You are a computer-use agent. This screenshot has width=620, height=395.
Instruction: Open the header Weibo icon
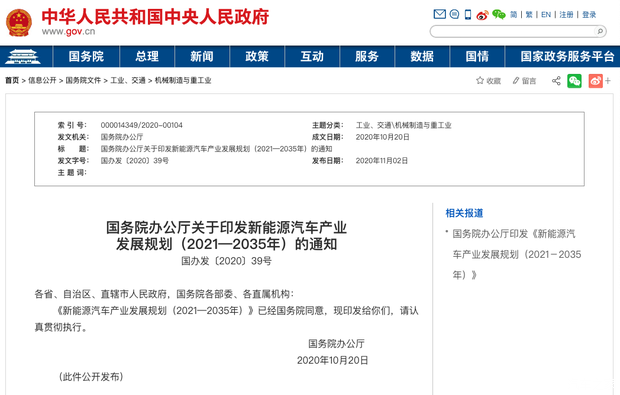tap(482, 15)
